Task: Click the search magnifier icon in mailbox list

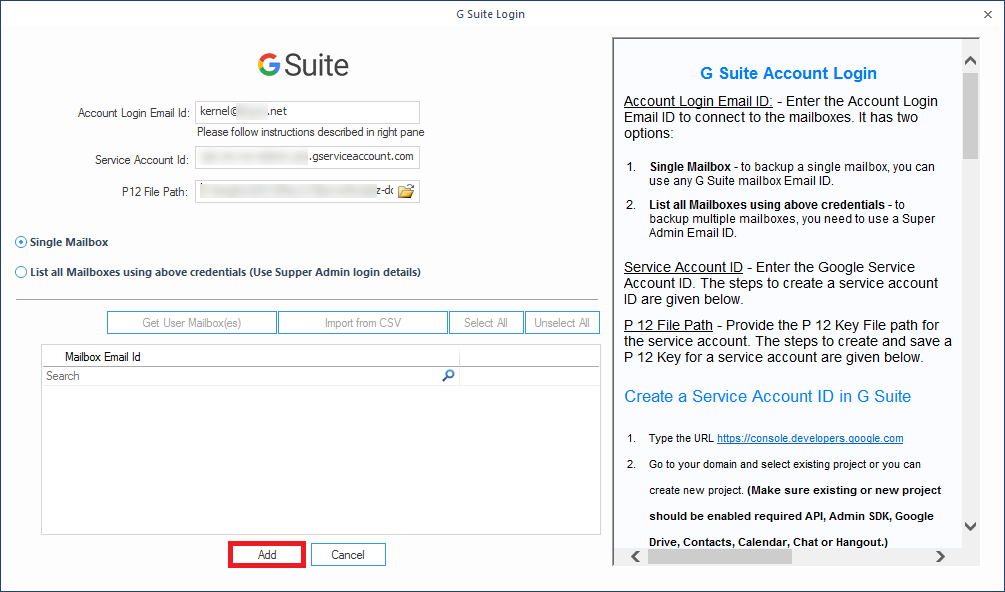Action: [x=449, y=375]
